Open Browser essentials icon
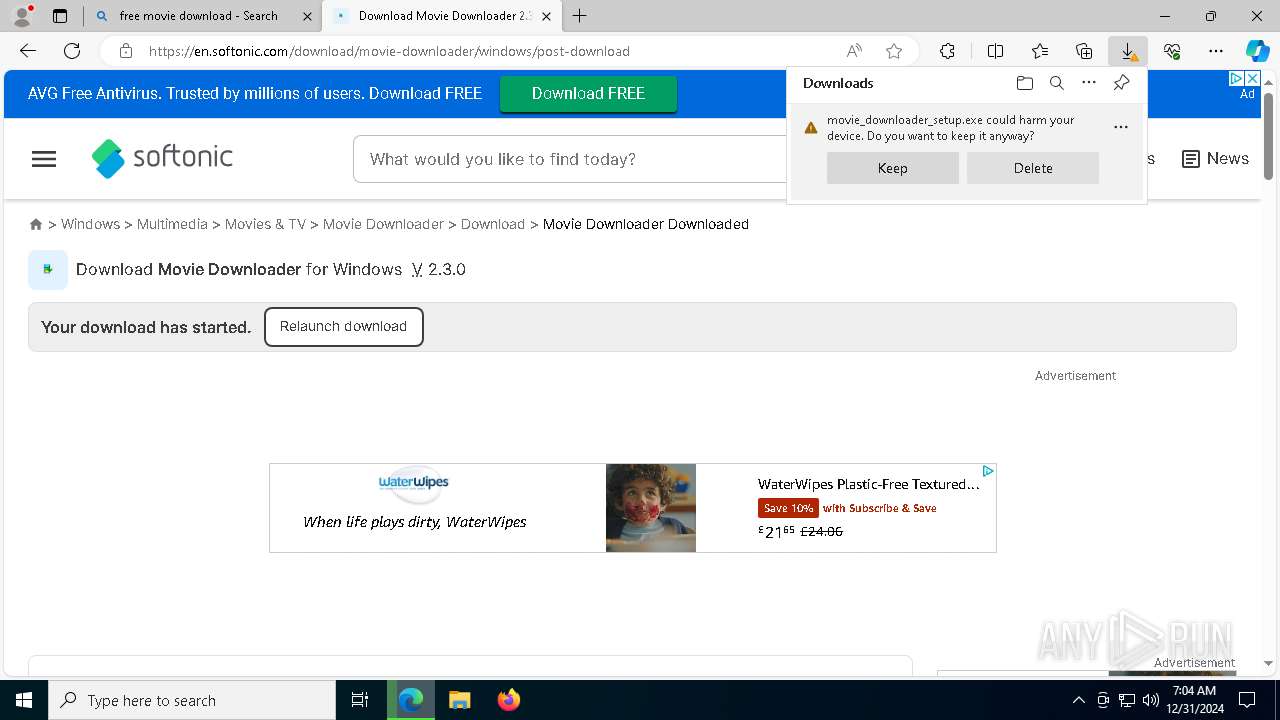 [x=1172, y=51]
